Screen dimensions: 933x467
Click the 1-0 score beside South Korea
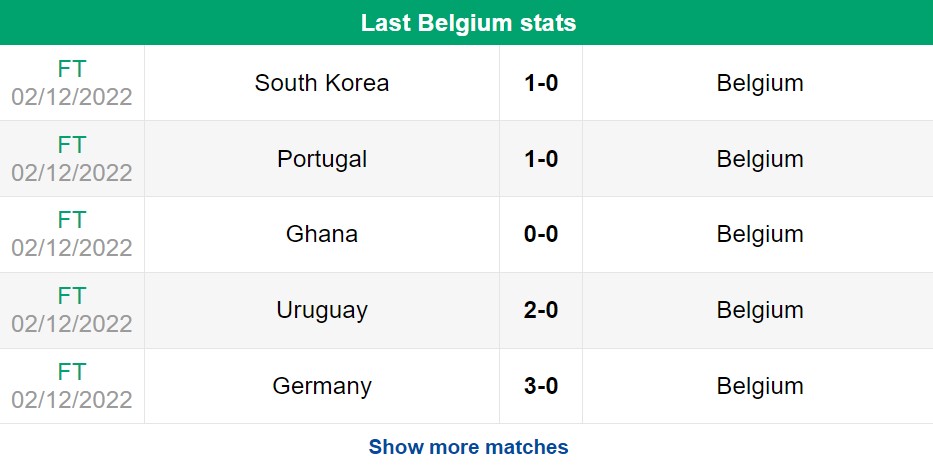tap(541, 83)
